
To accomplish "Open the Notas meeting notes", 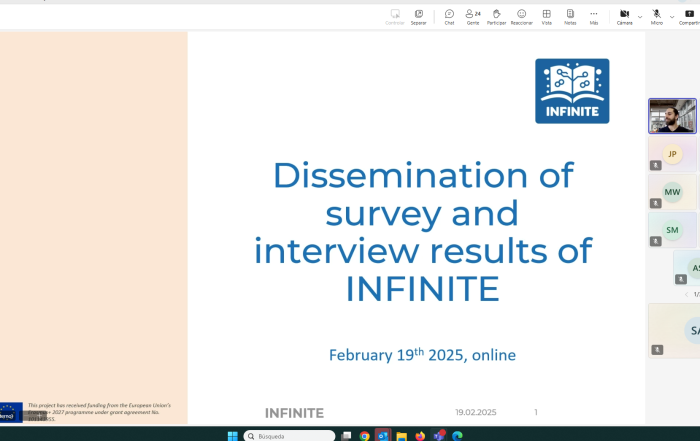I will 570,16.
